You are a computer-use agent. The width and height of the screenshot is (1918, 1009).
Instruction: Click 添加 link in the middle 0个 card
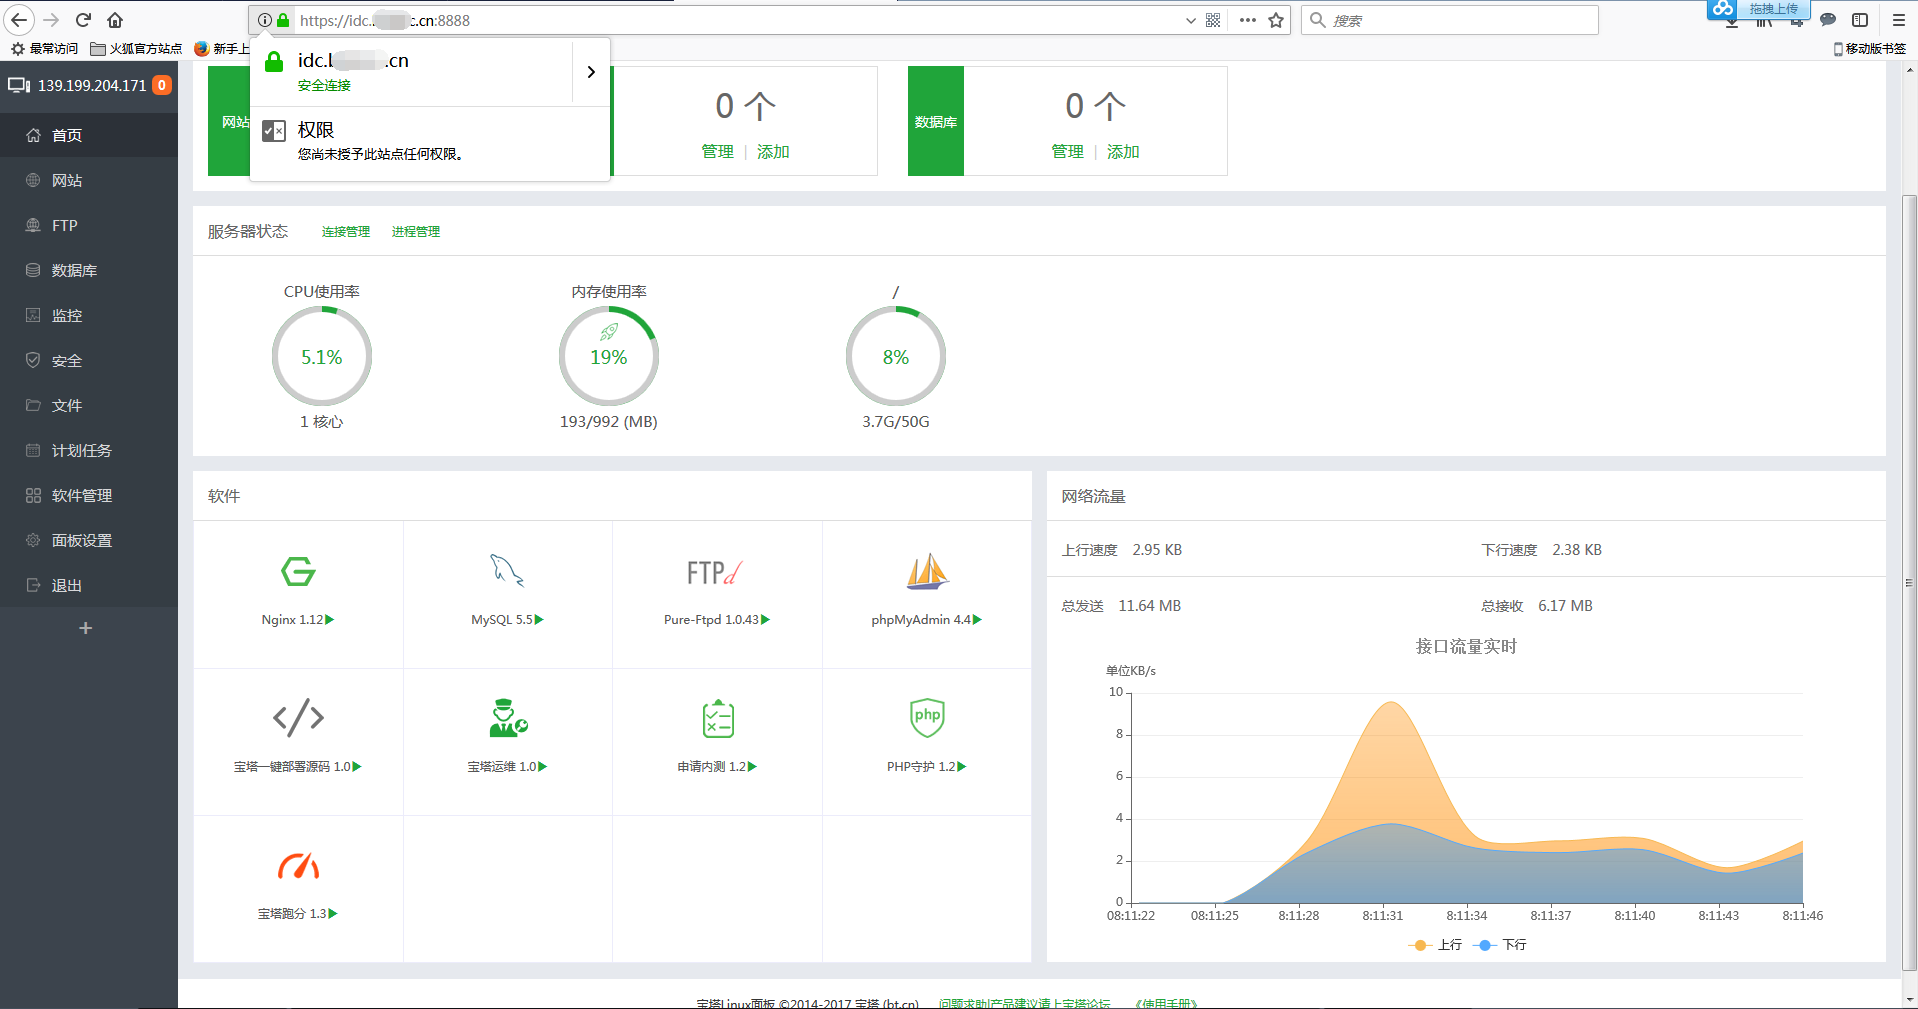tap(773, 152)
